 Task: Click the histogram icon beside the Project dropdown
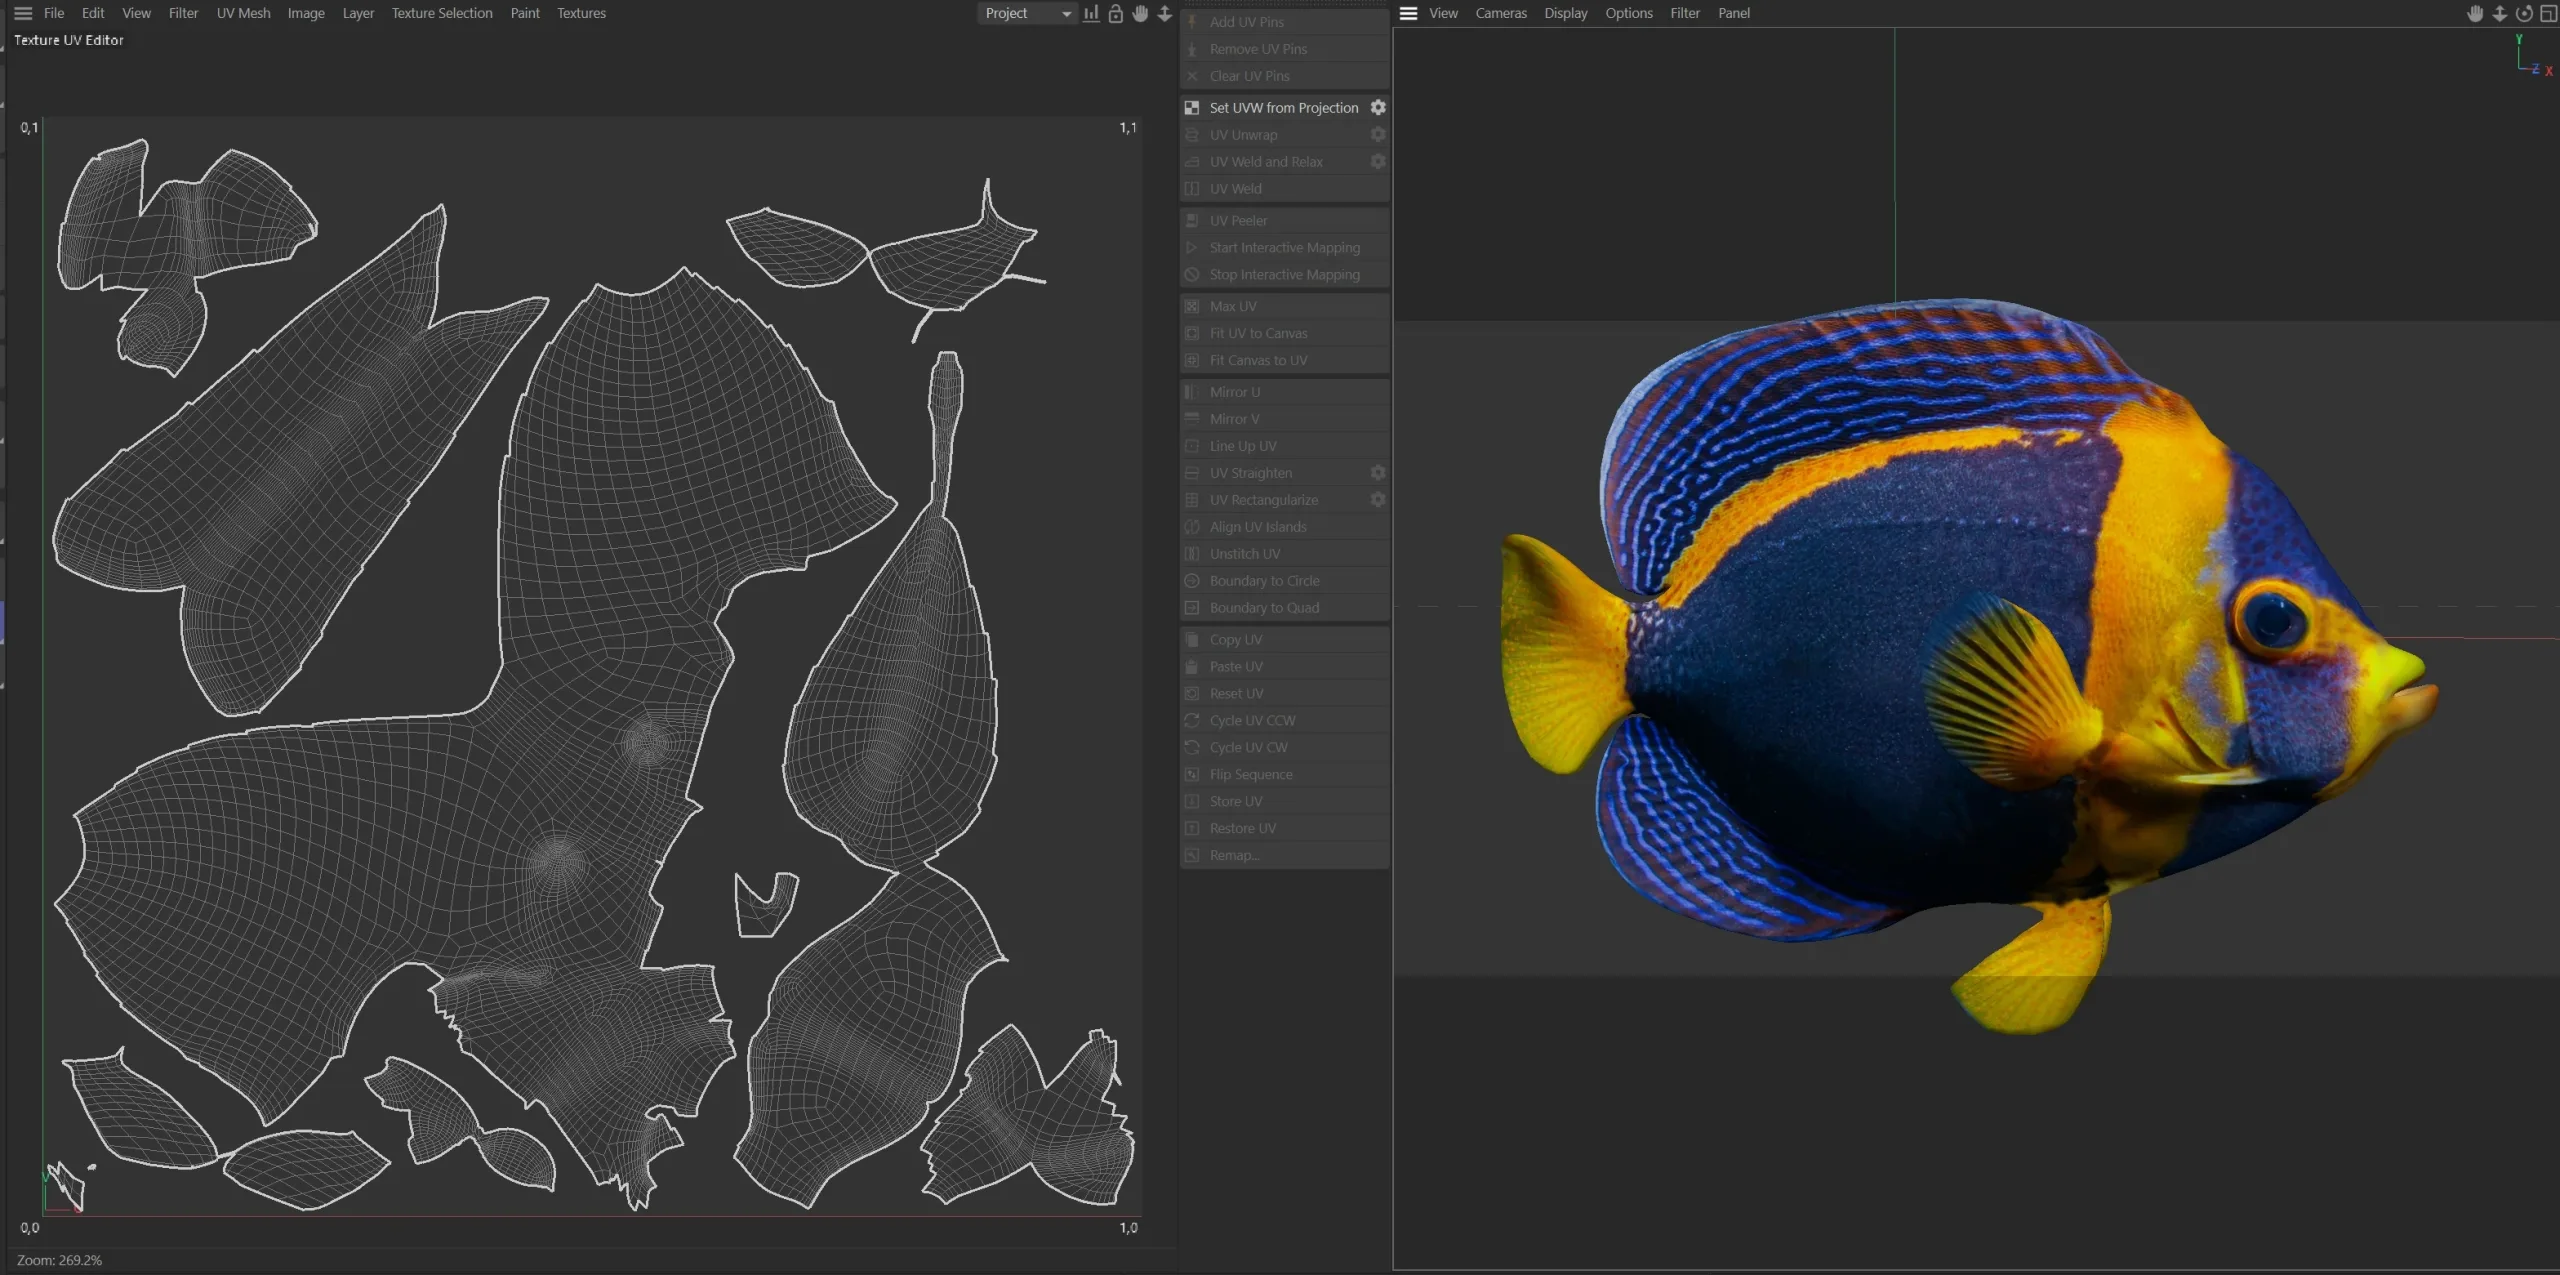point(1089,13)
